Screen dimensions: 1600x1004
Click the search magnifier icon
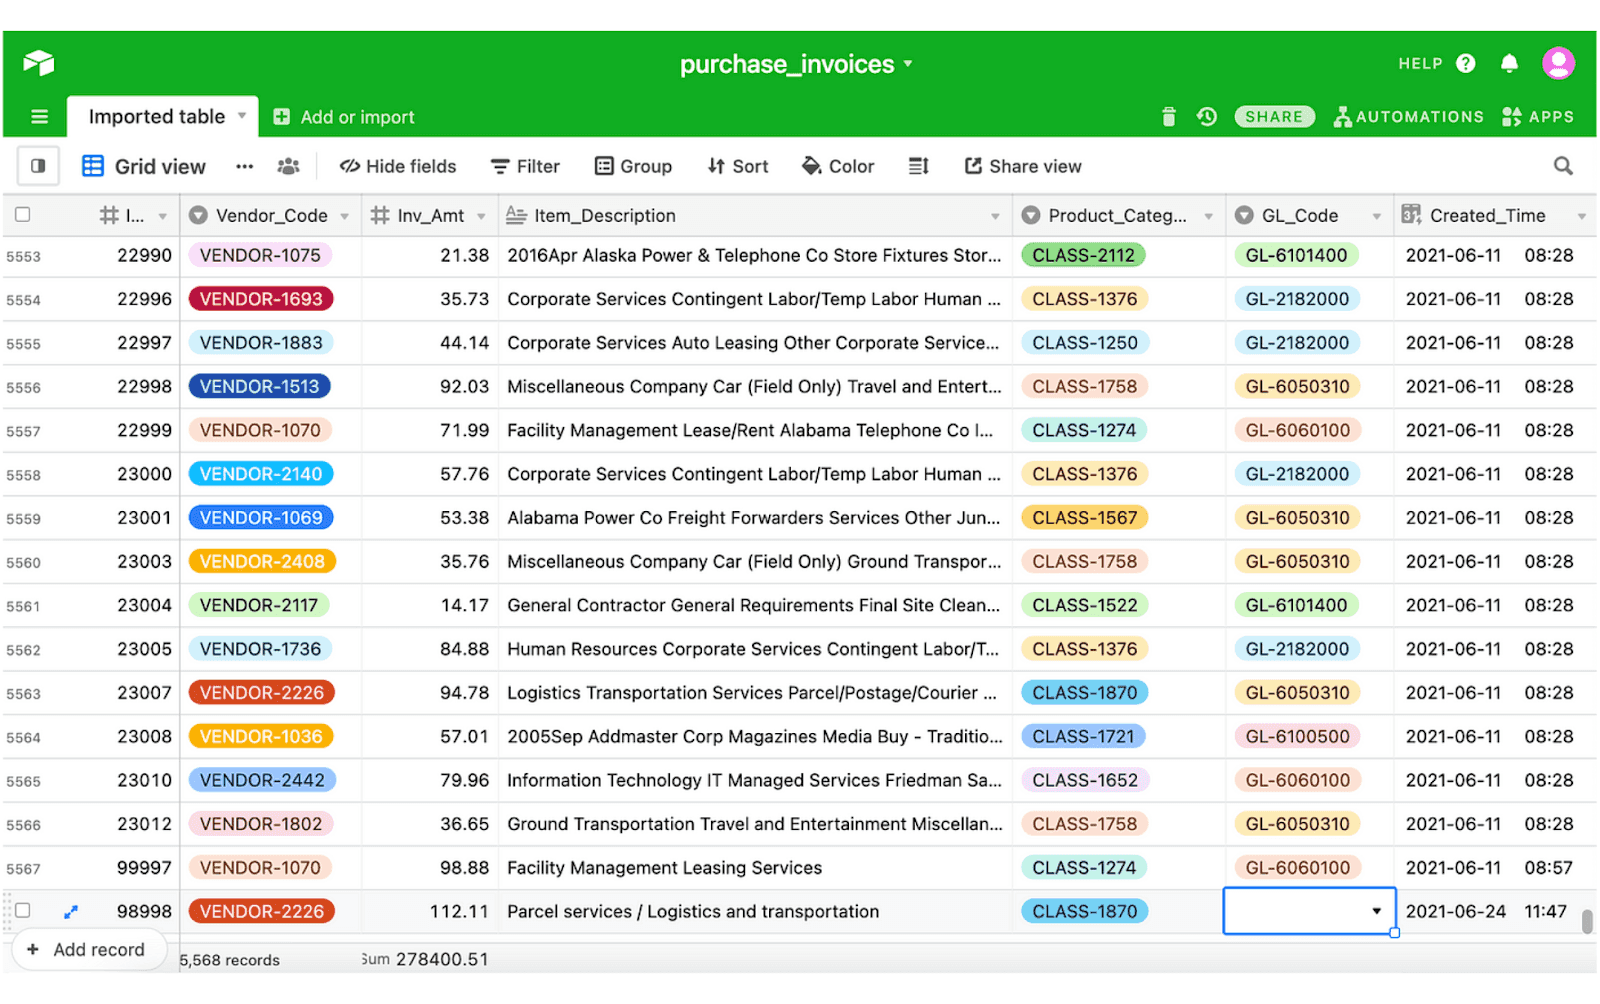click(1561, 166)
